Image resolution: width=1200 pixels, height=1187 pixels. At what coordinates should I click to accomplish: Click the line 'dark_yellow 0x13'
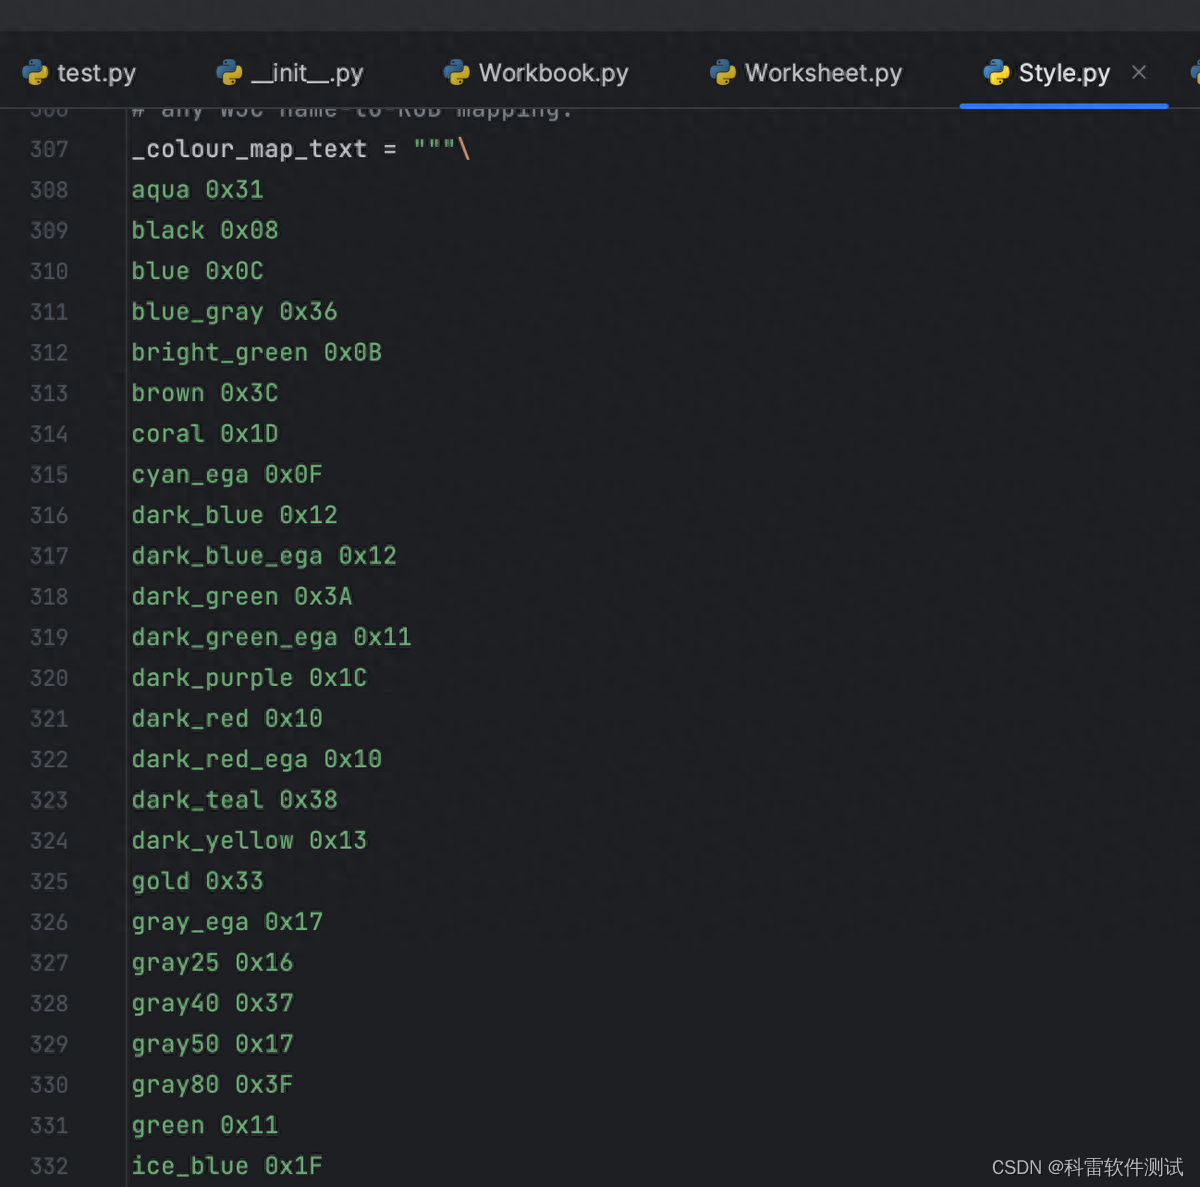[250, 840]
